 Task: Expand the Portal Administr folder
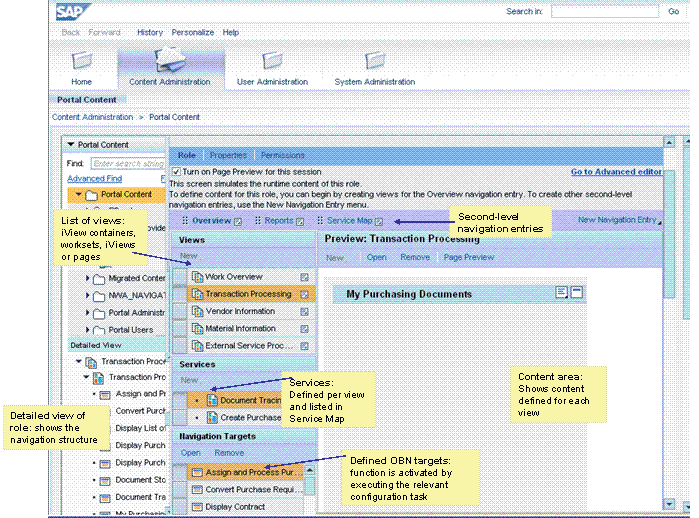[x=87, y=312]
